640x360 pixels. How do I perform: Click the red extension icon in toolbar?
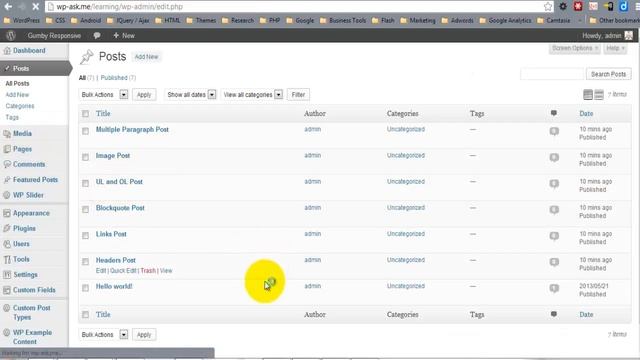point(578,7)
